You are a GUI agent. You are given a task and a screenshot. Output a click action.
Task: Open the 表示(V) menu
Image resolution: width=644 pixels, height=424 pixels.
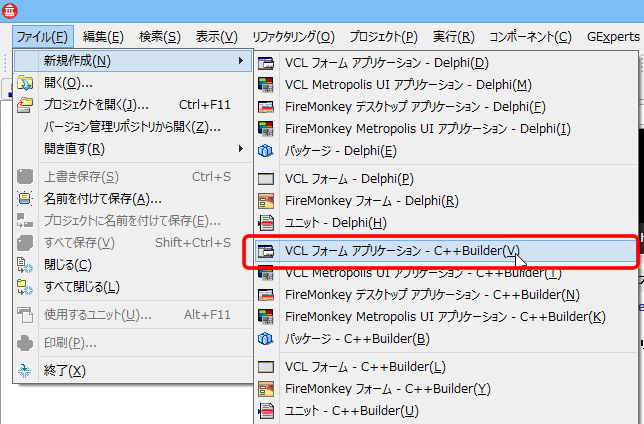(216, 37)
